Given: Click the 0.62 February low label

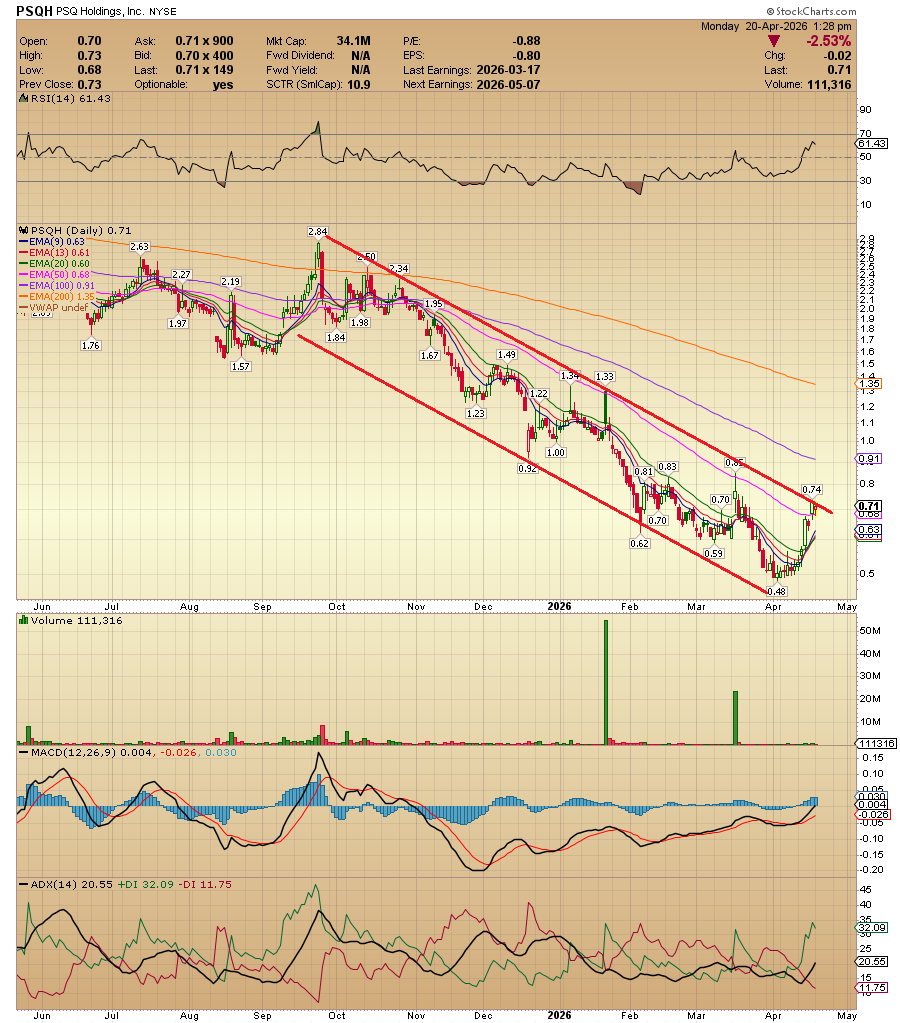Looking at the screenshot, I should pyautogui.click(x=640, y=543).
